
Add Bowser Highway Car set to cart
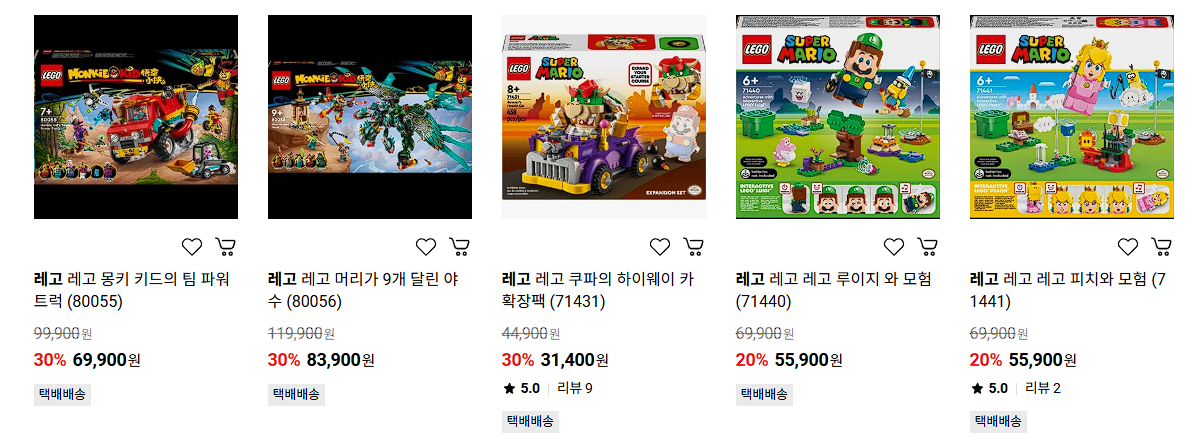click(x=693, y=246)
